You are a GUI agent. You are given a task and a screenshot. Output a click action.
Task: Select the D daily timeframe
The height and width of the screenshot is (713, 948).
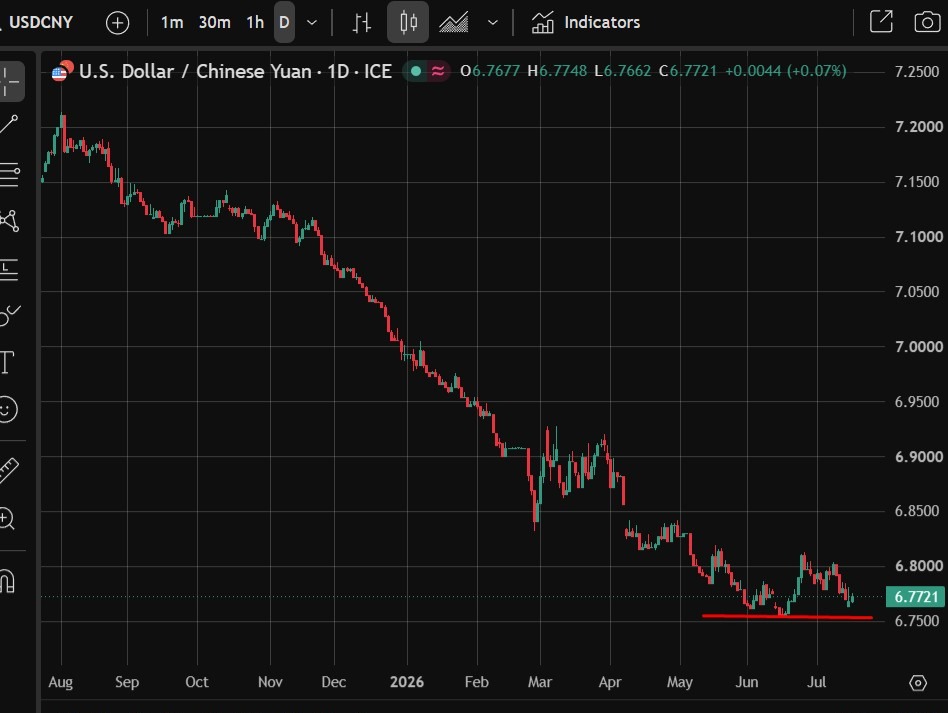click(284, 22)
